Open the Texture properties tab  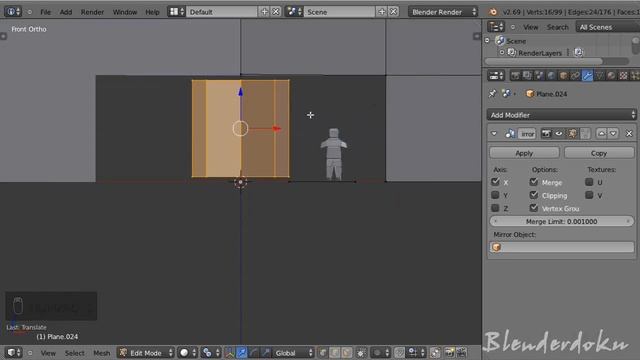(x=623, y=76)
